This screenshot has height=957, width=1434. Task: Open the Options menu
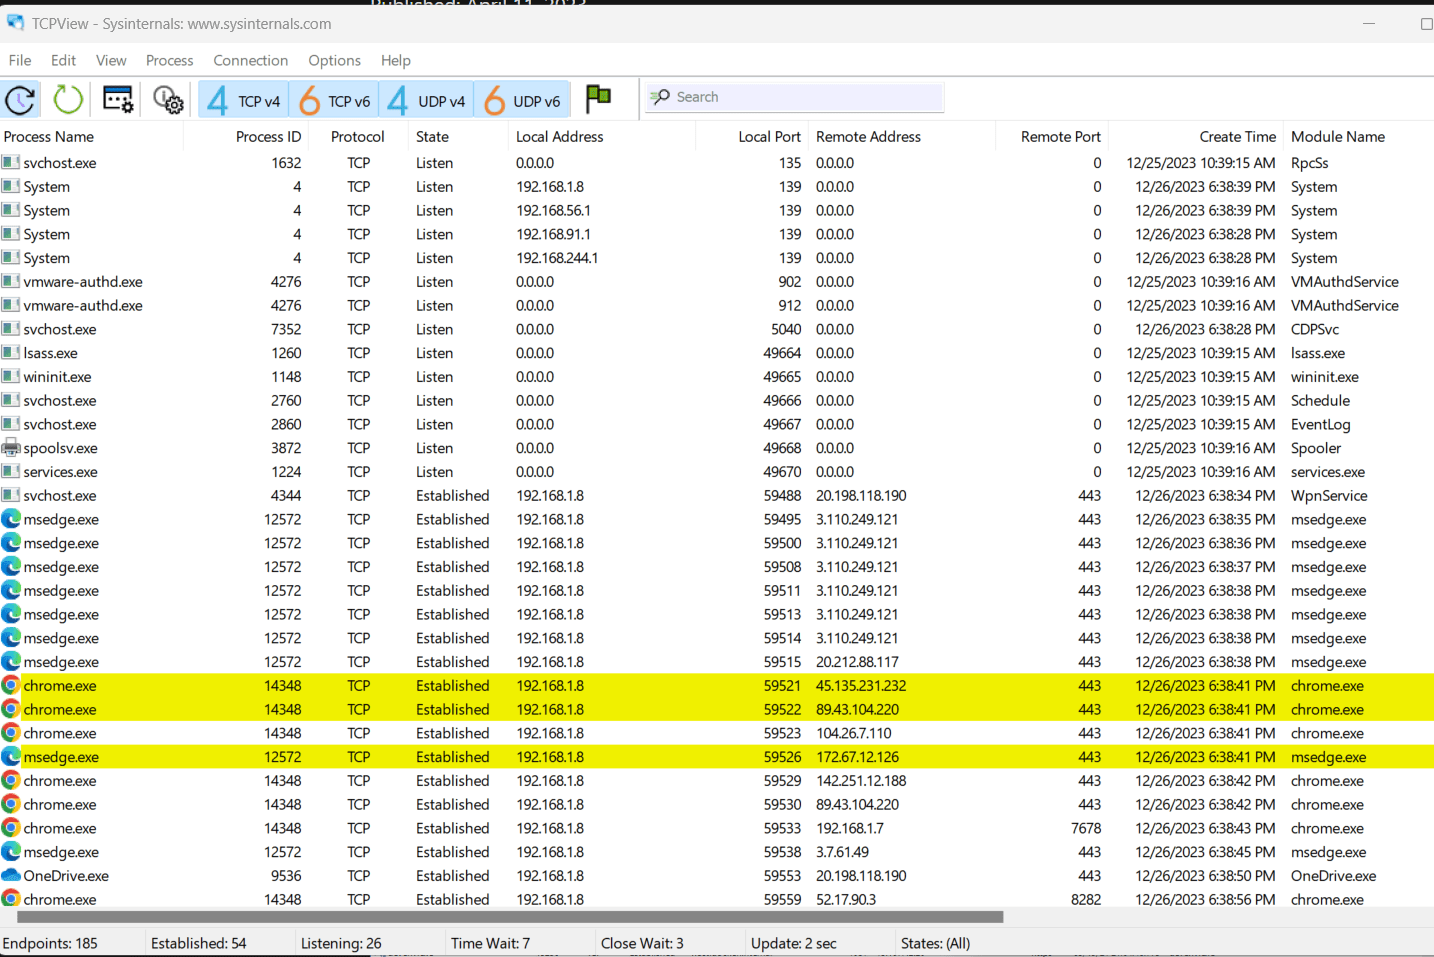coord(334,60)
